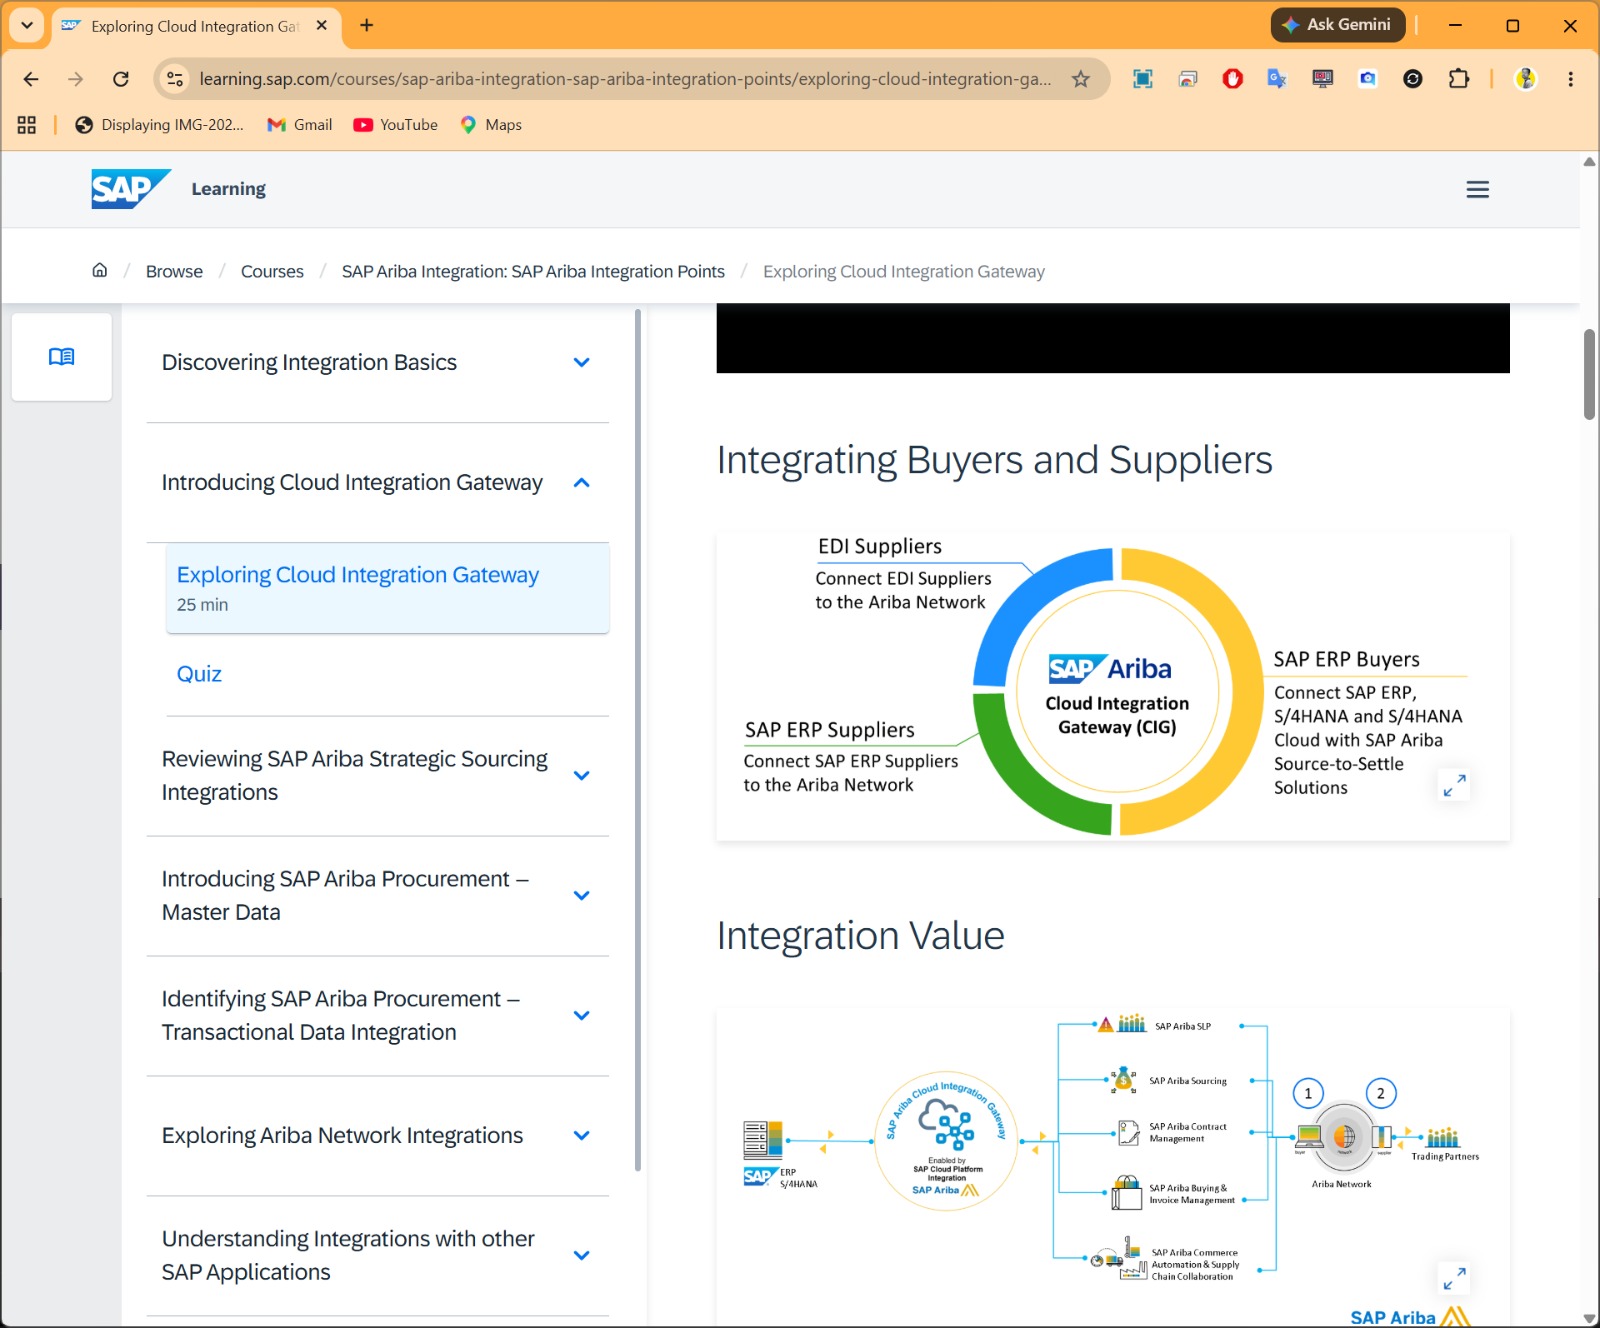Open the Chrome three-dot menu
The height and width of the screenshot is (1328, 1600).
(1570, 79)
